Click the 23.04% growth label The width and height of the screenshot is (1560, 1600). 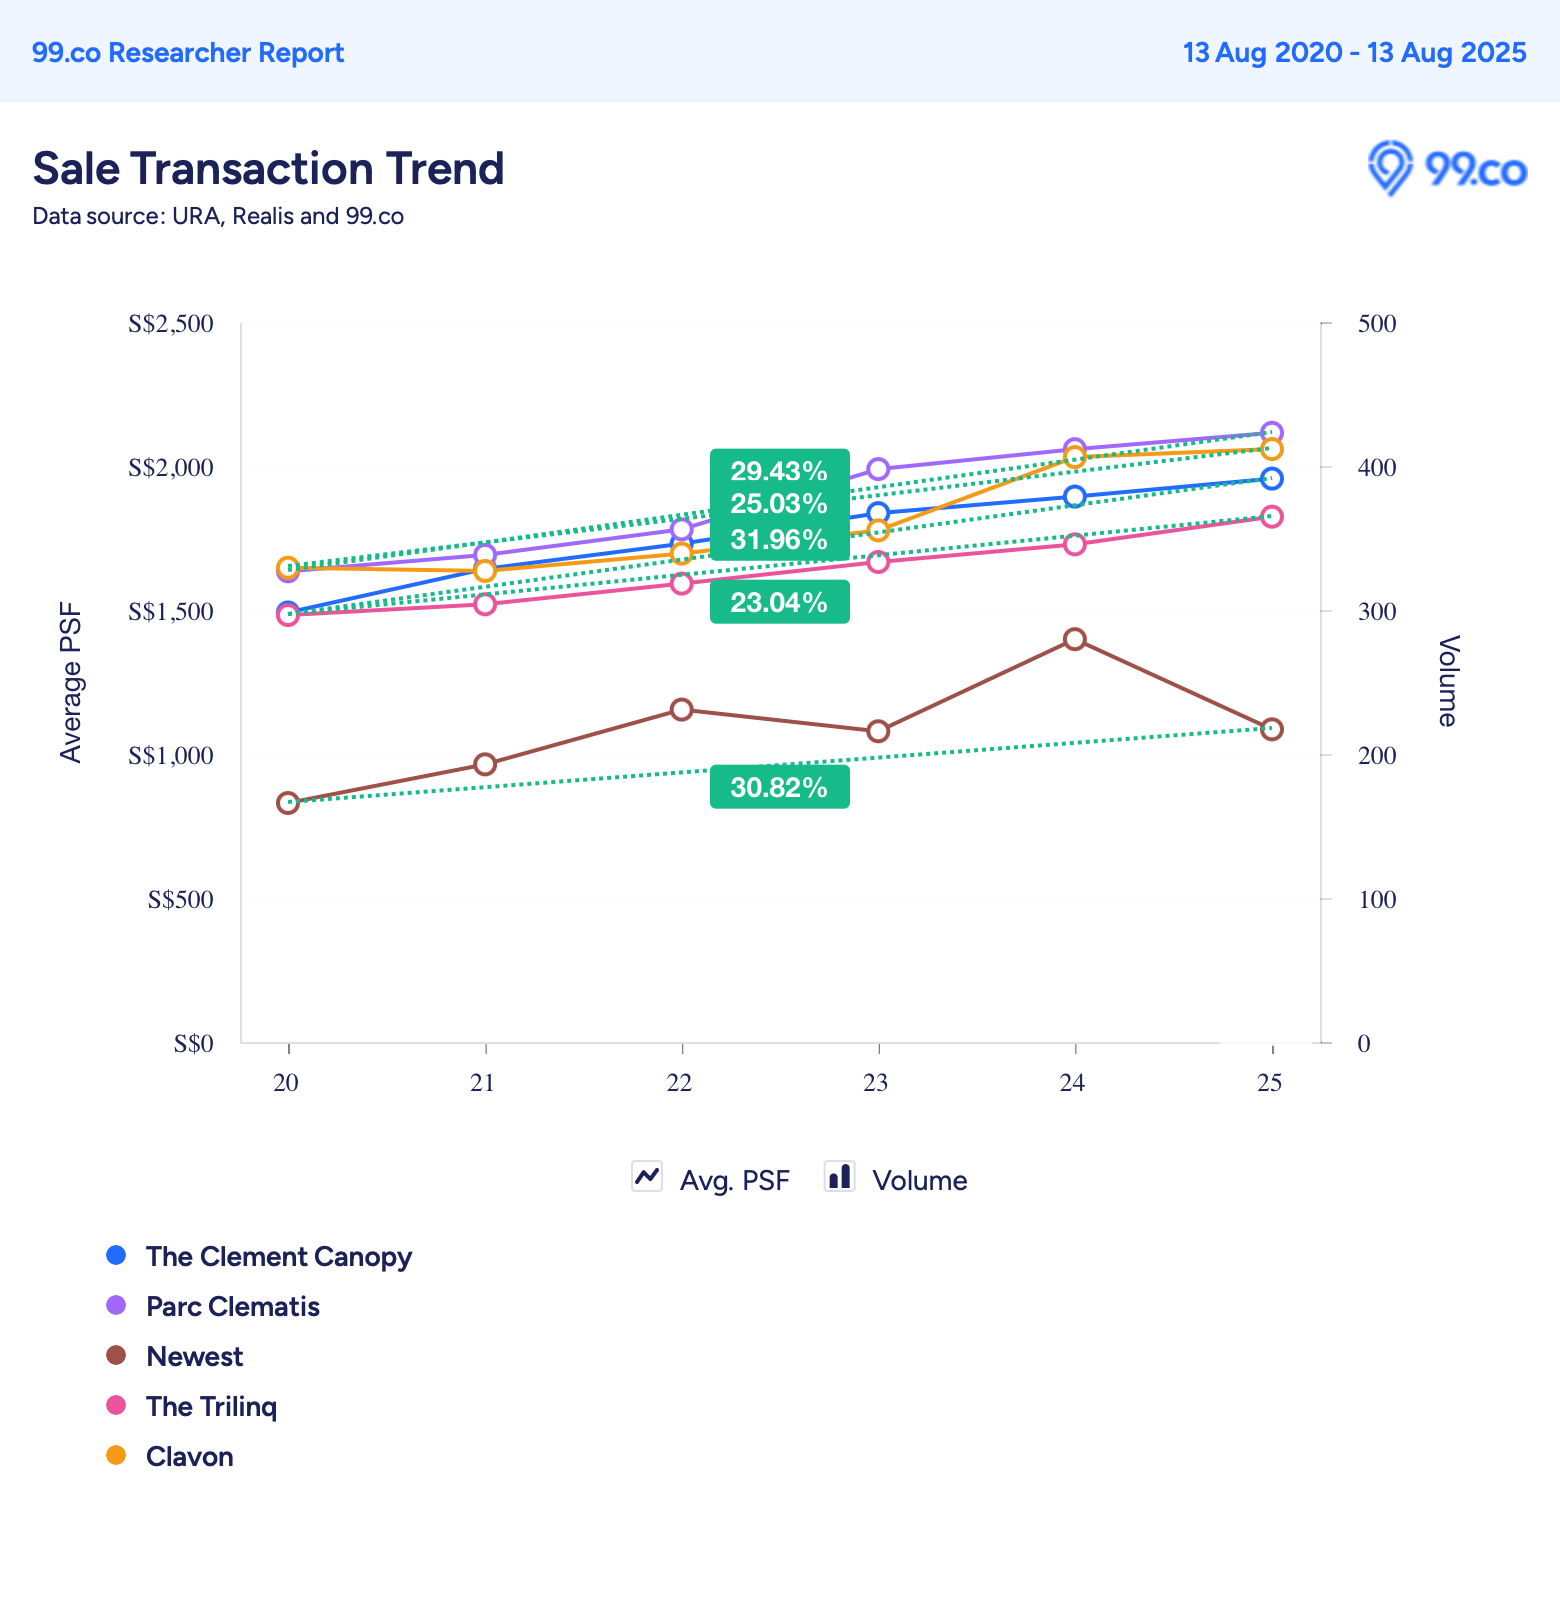(x=779, y=602)
